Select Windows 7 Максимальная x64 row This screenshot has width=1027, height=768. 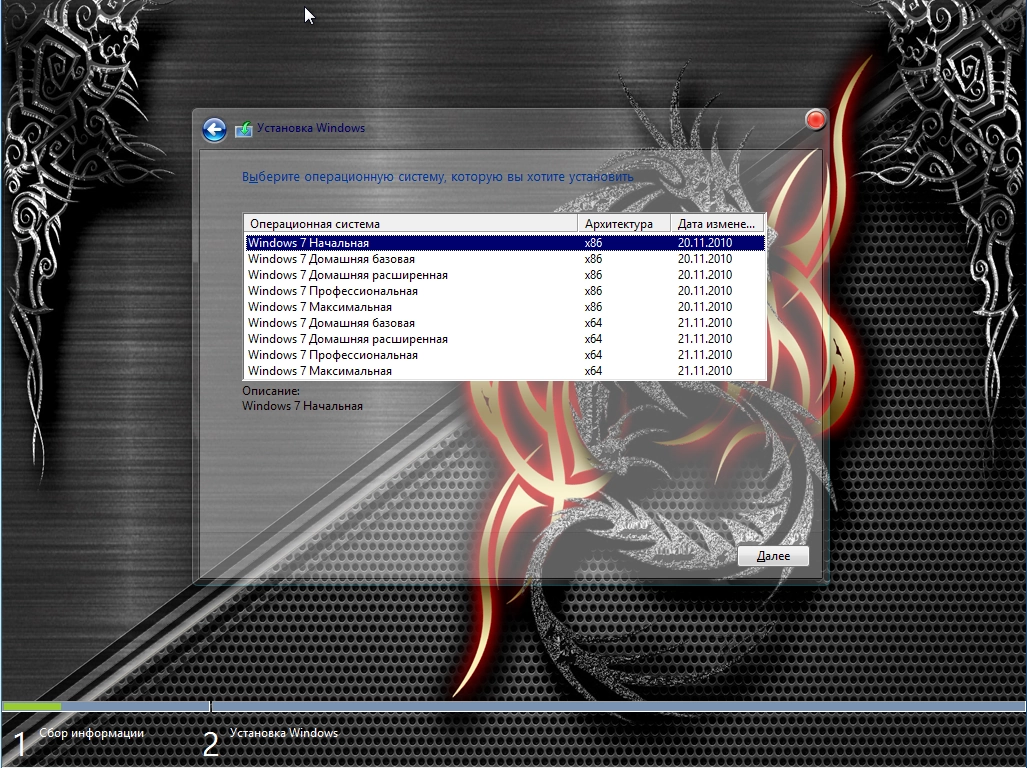point(505,371)
